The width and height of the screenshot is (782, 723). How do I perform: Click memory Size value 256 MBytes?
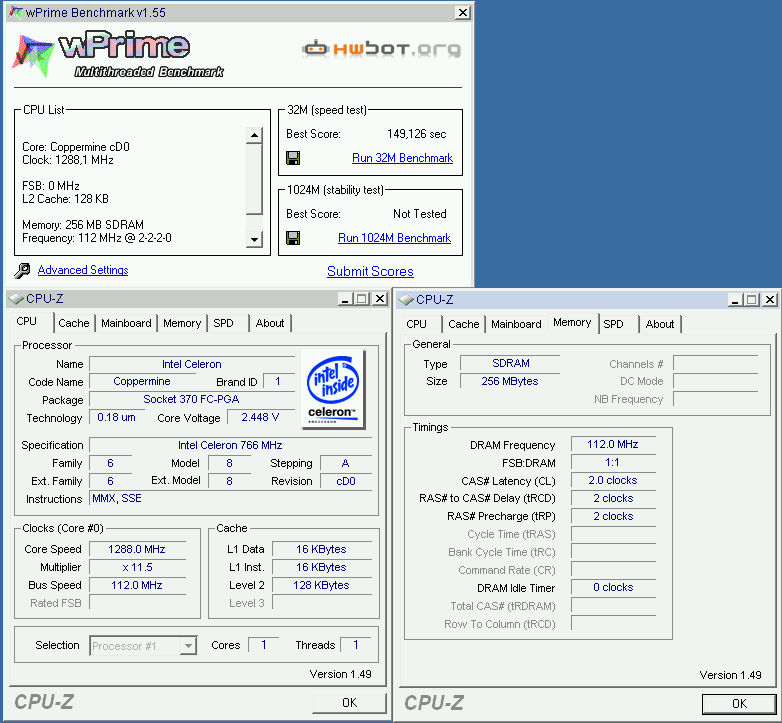510,381
